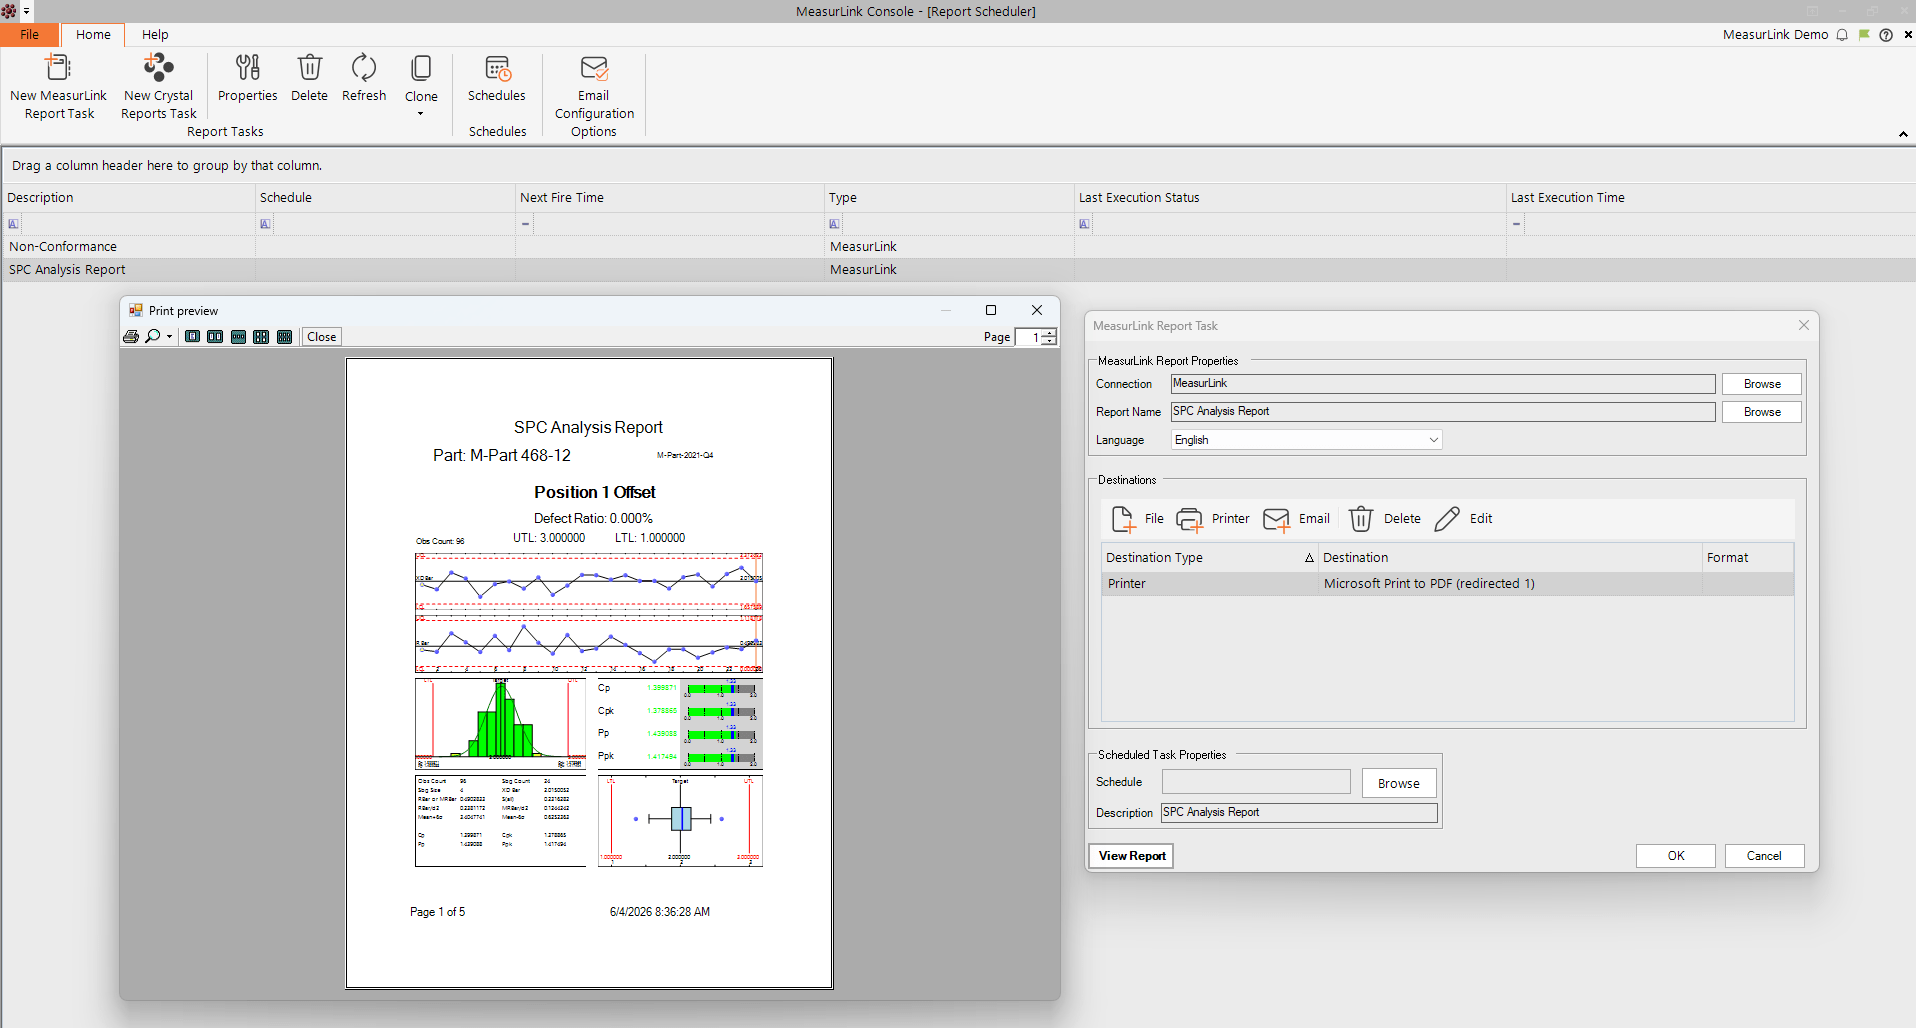Click the print icon in Print preview
Viewport: 1916px width, 1028px height.
131,337
